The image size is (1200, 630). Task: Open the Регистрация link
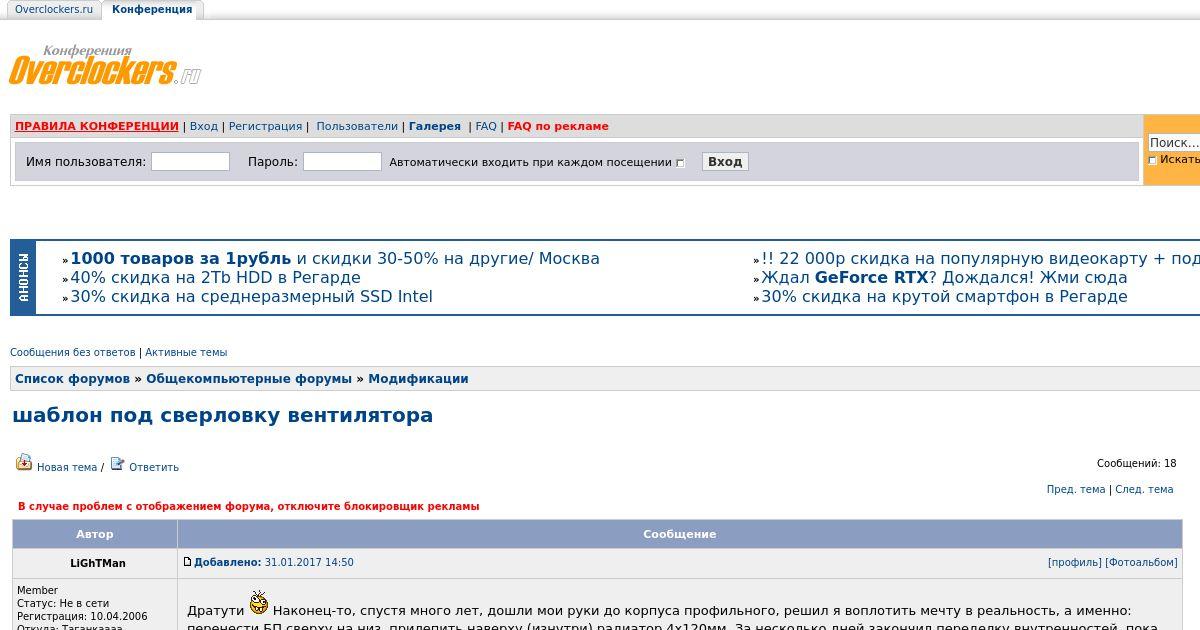[x=265, y=126]
